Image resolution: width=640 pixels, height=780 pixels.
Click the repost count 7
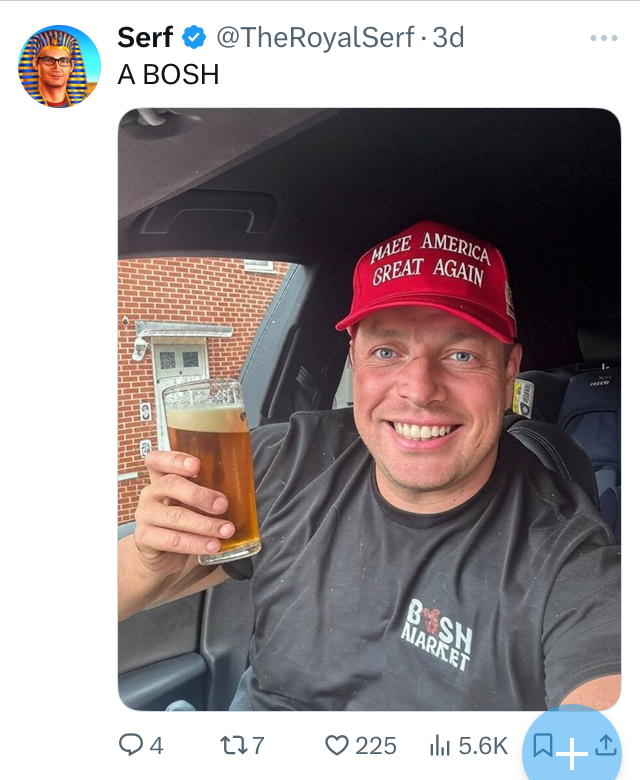258,746
